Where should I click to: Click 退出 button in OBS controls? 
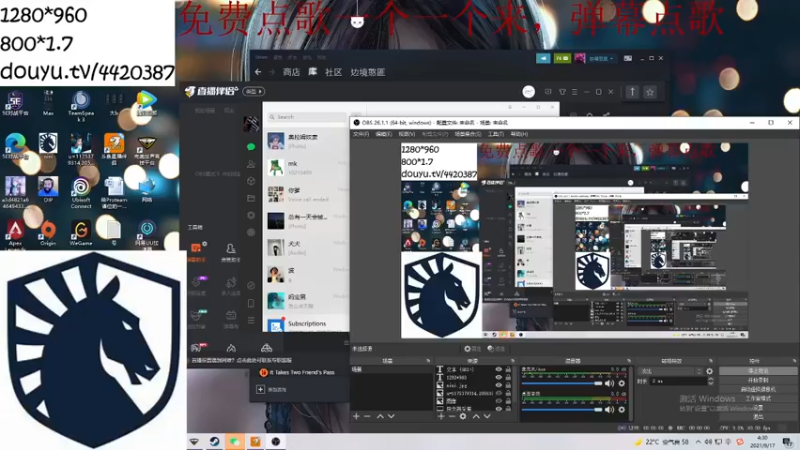tap(758, 417)
